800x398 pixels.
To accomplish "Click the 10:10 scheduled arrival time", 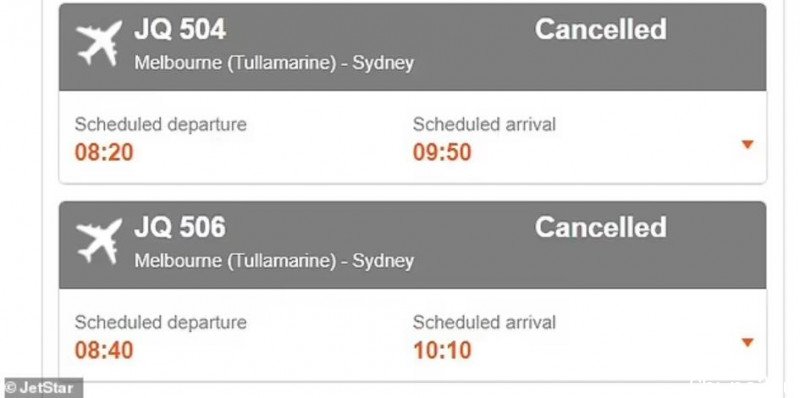I will [x=442, y=351].
